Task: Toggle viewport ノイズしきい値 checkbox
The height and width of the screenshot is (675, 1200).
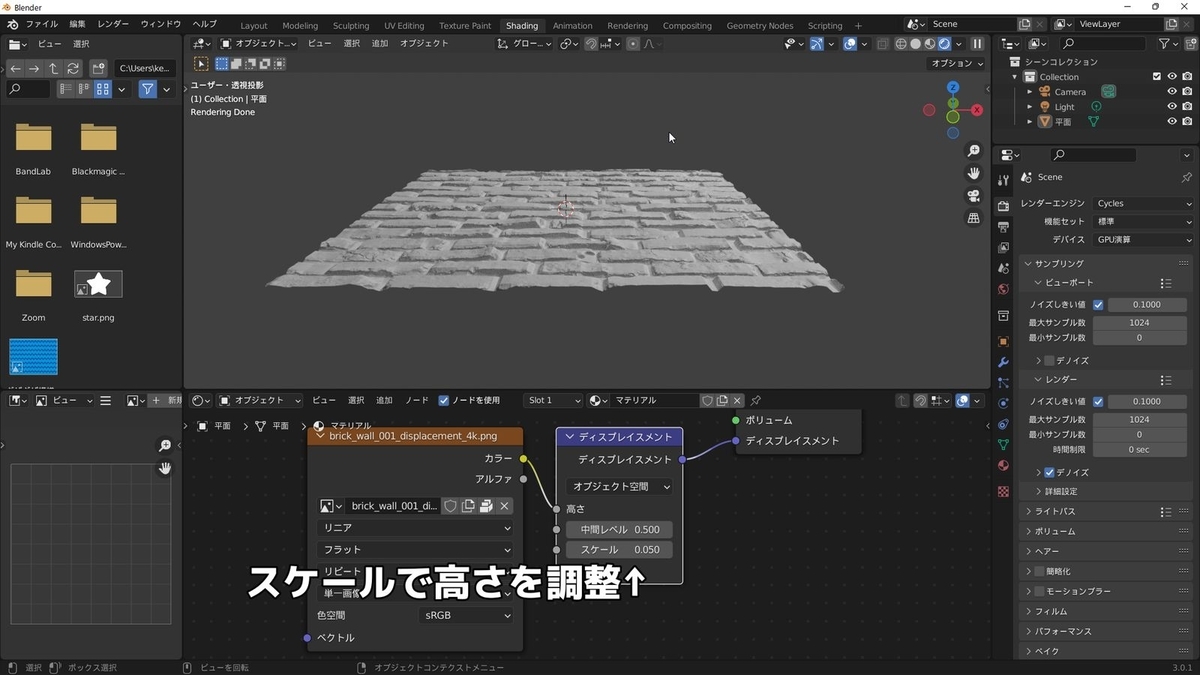Action: [1098, 304]
